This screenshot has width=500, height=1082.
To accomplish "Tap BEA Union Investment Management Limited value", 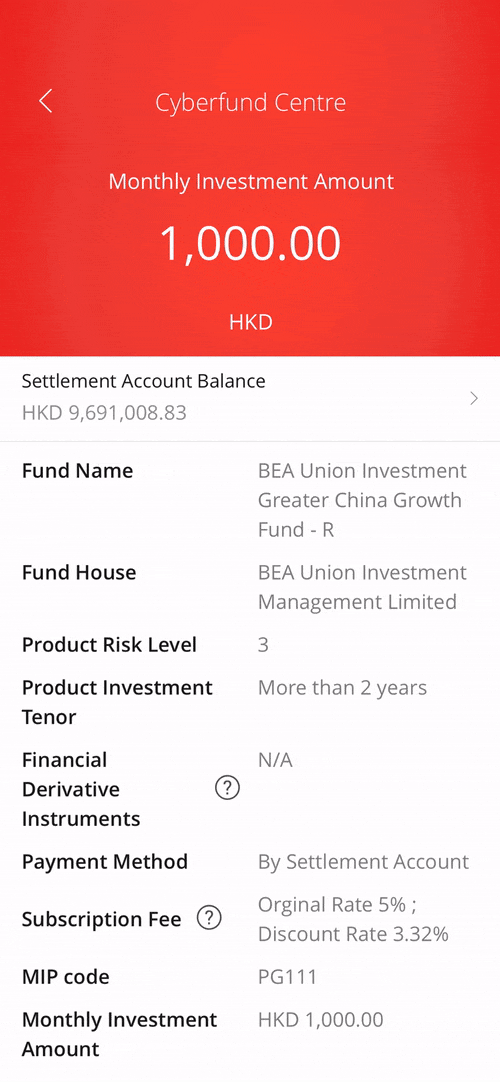I will point(362,587).
